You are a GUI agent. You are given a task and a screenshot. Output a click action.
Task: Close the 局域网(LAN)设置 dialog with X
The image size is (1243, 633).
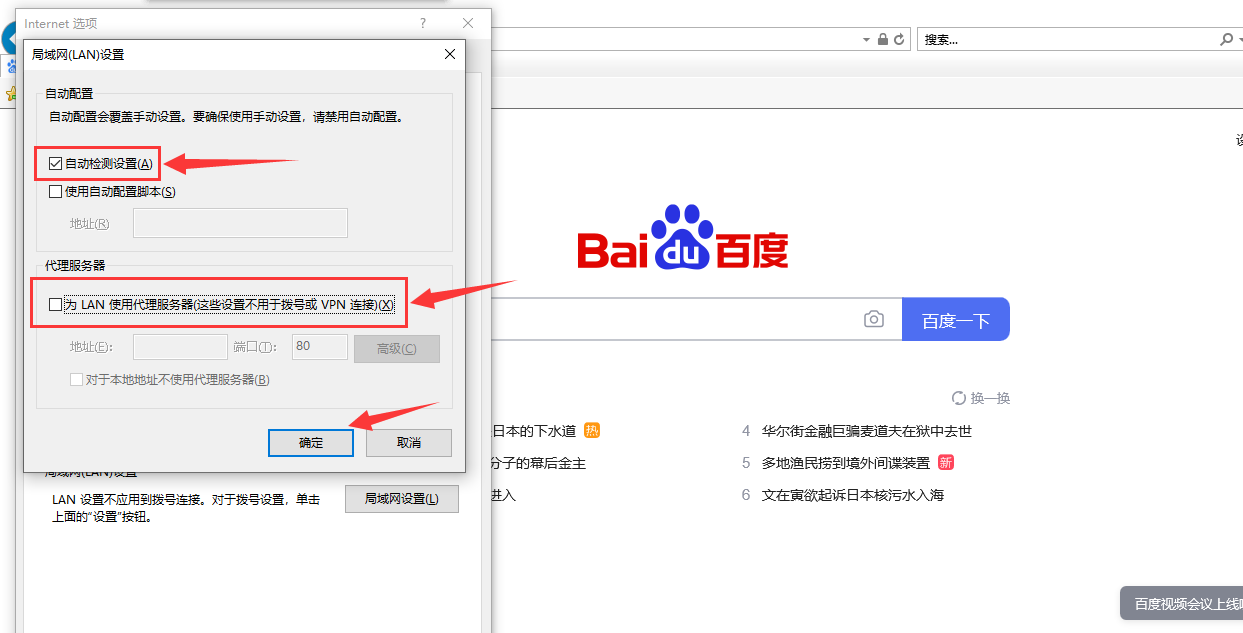tap(450, 54)
